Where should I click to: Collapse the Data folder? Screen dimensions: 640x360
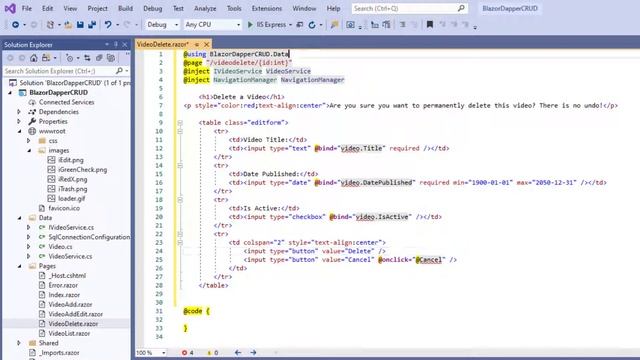(19, 218)
